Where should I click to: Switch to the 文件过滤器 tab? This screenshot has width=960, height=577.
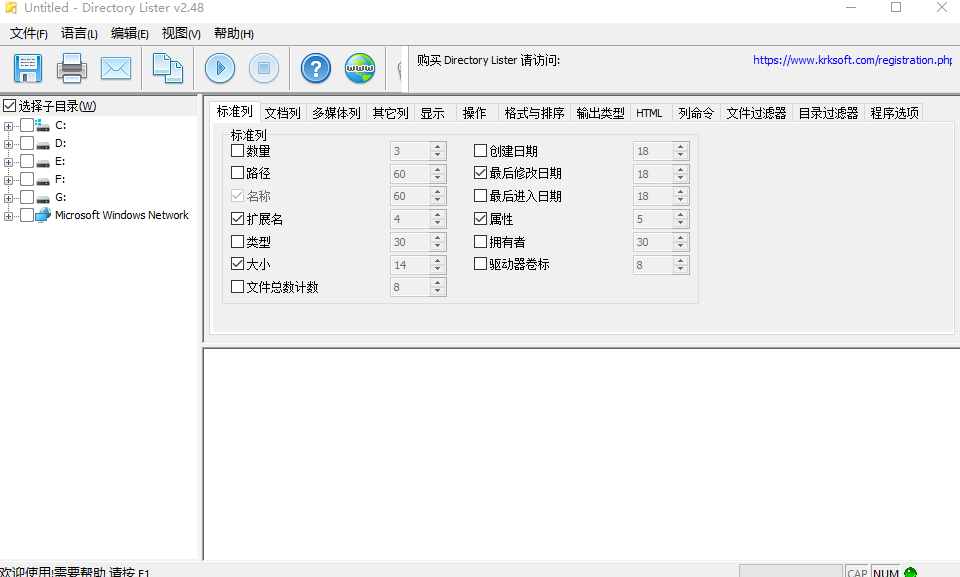pyautogui.click(x=756, y=113)
